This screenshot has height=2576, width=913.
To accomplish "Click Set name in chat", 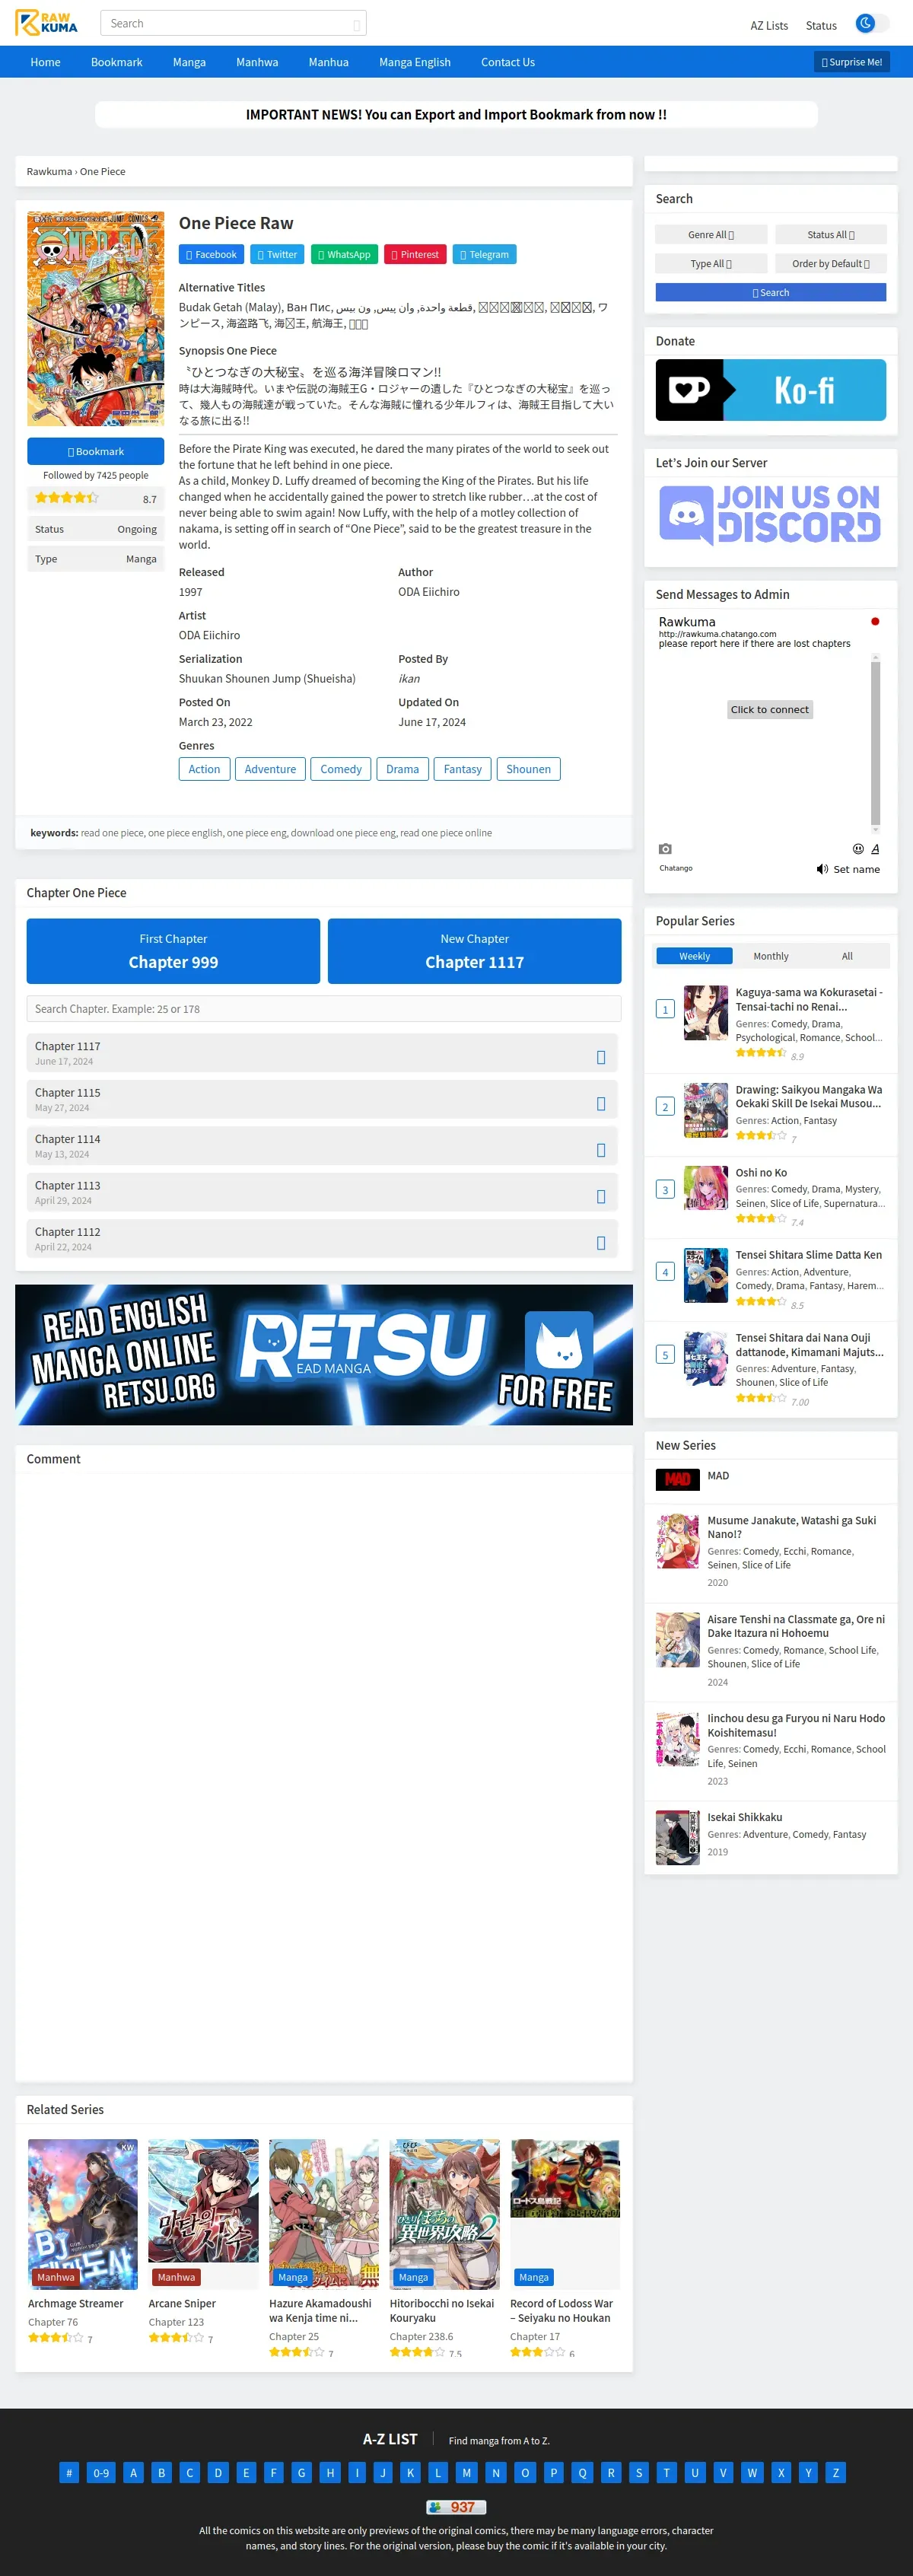I will 857,870.
